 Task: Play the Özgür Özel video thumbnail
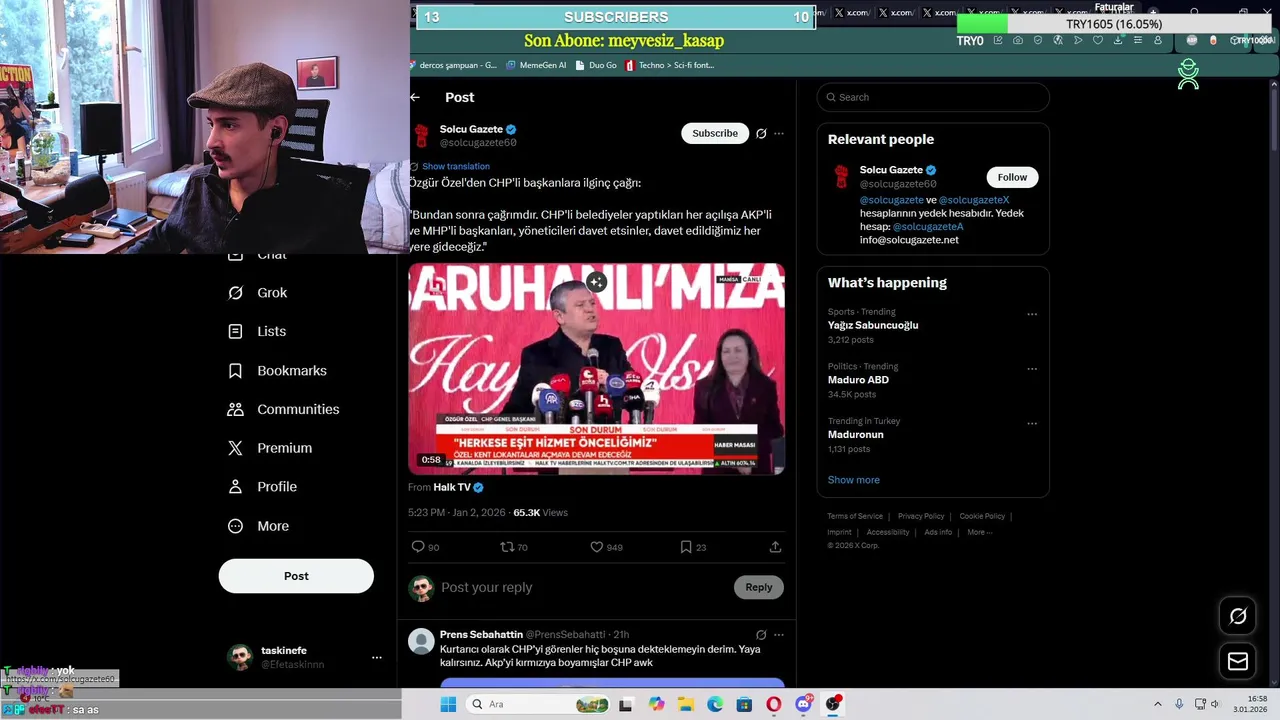click(x=596, y=369)
